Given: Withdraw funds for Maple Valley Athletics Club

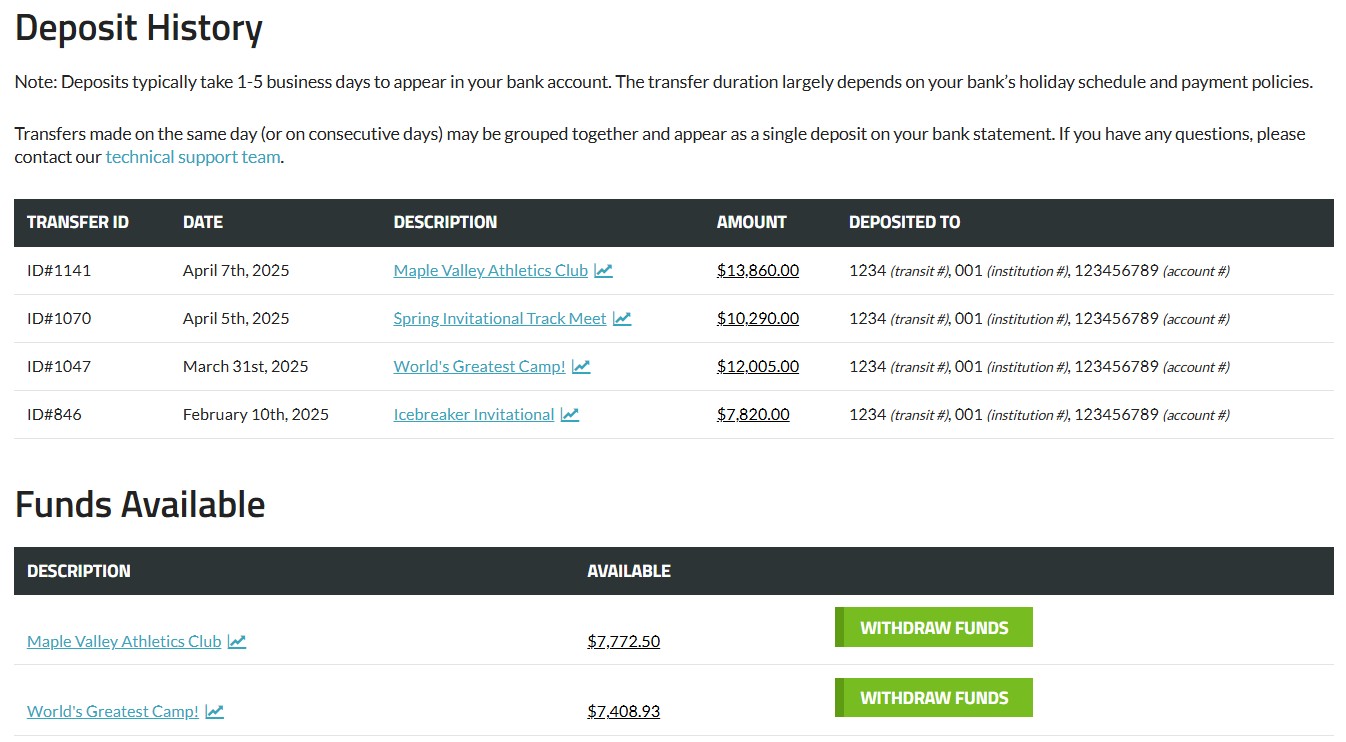Looking at the screenshot, I should coord(933,628).
